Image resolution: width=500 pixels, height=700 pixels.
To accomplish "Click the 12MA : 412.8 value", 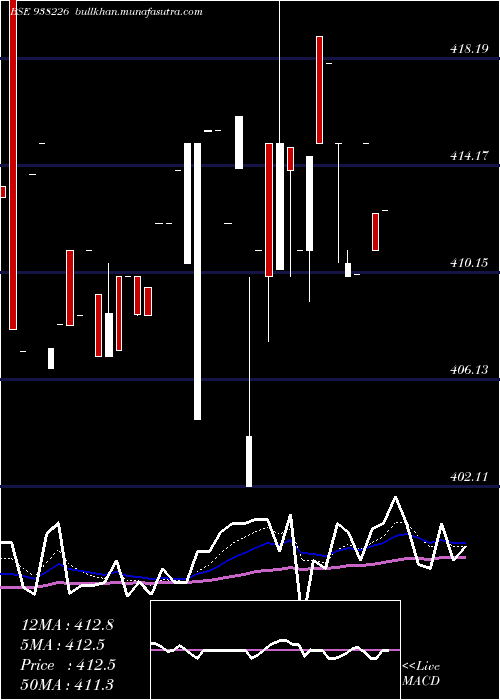I will tap(67, 625).
